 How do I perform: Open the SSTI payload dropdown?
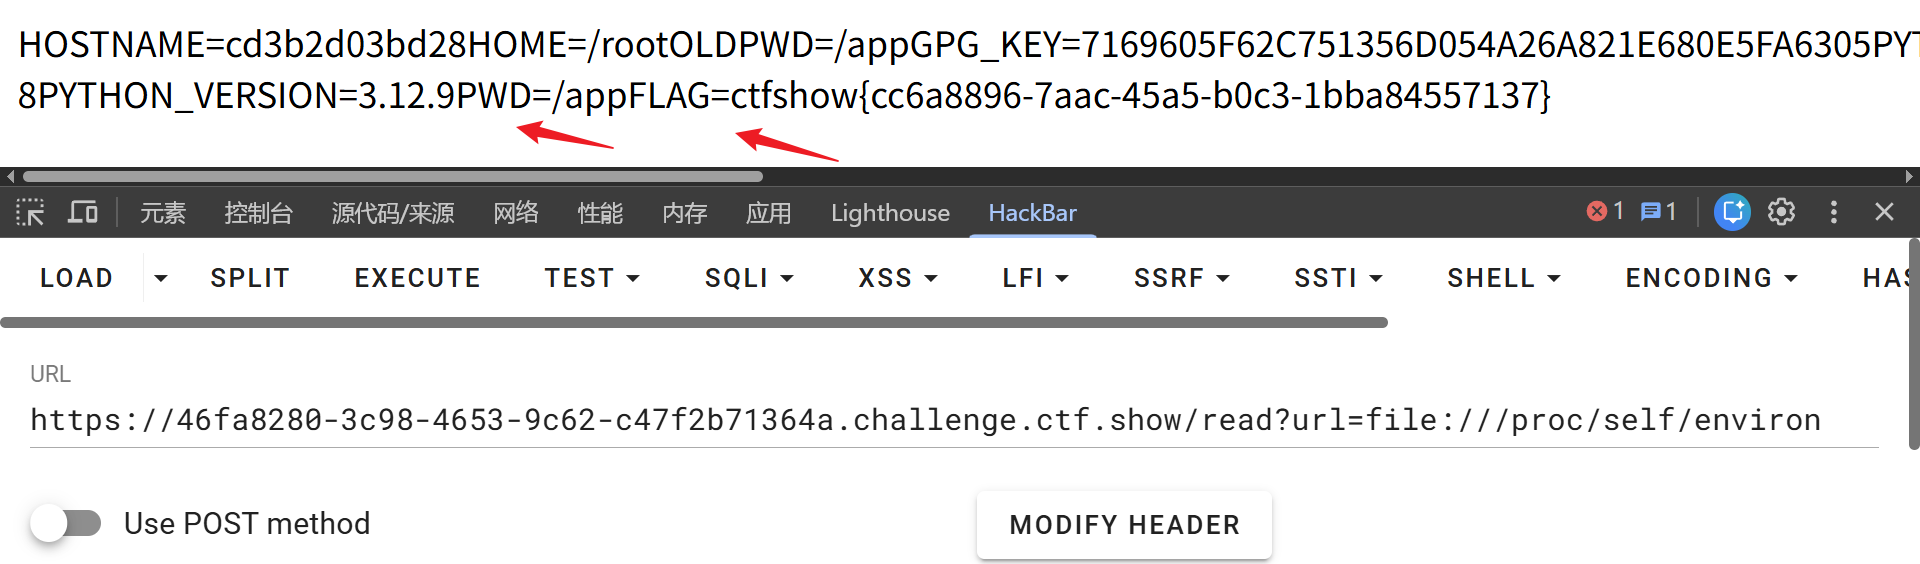(1338, 278)
